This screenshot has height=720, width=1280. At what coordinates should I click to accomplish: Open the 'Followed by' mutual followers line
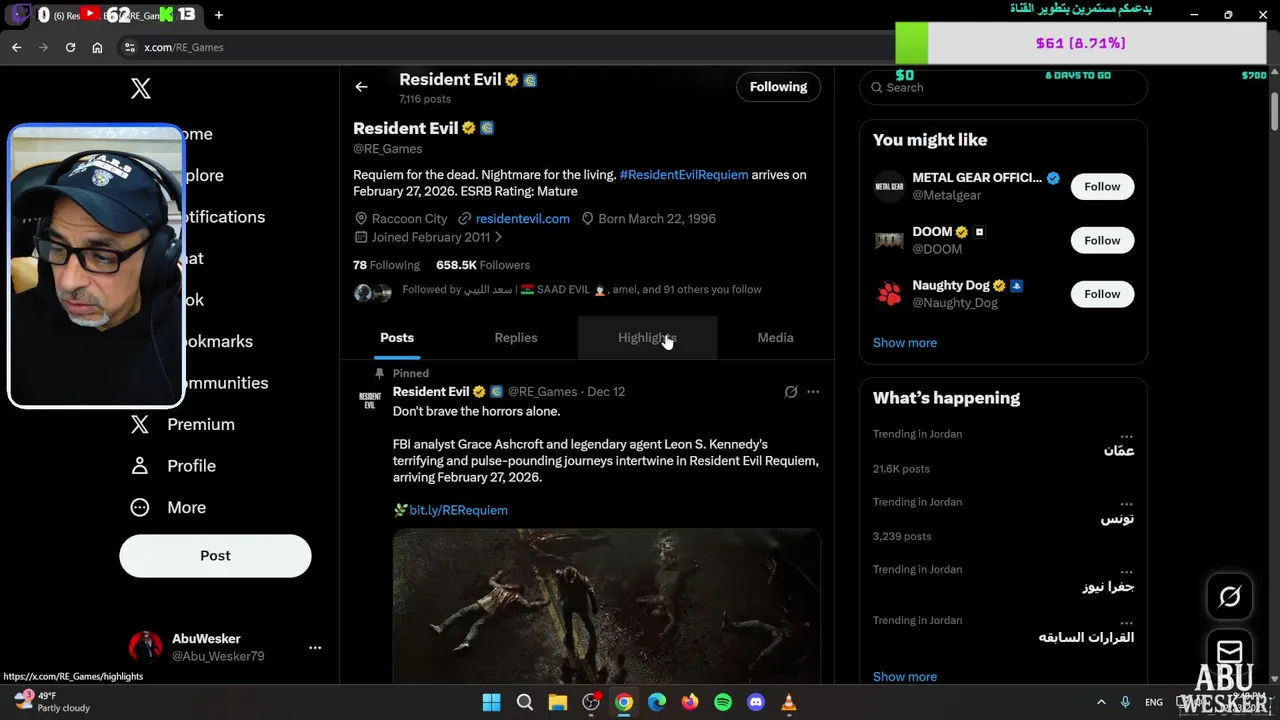point(582,289)
